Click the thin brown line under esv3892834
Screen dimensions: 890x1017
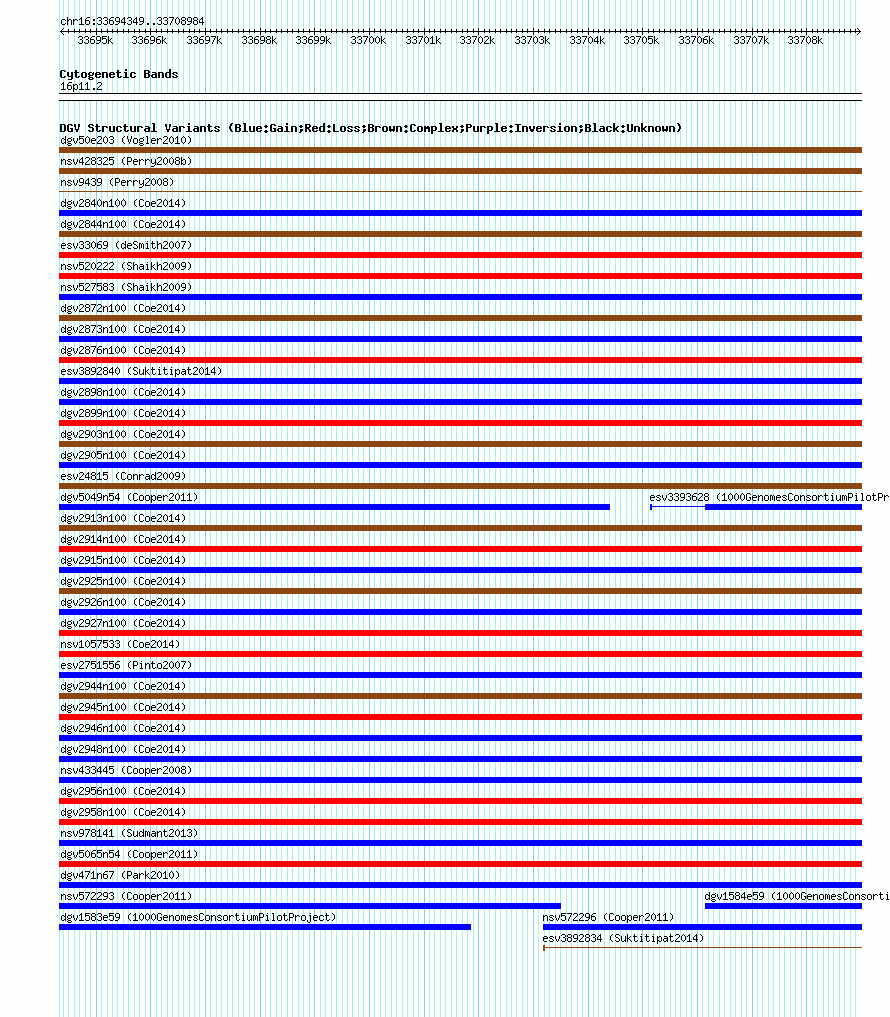point(703,948)
